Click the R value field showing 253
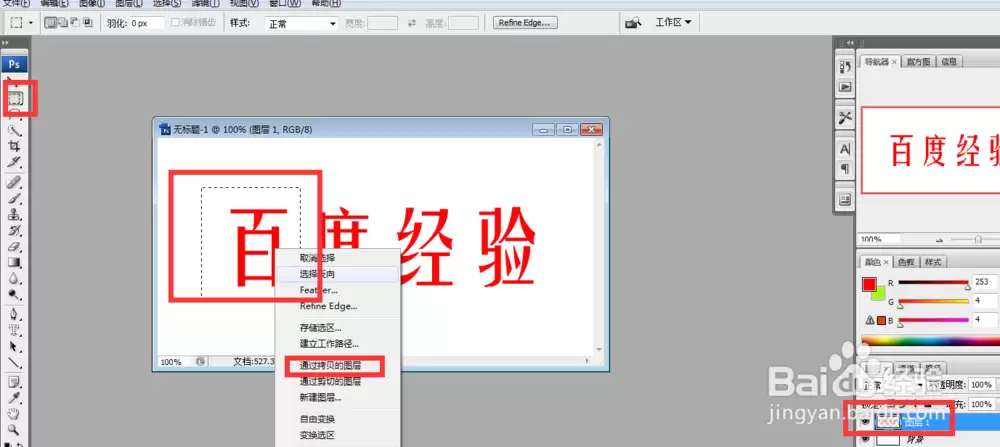The image size is (1000, 447). pos(985,282)
